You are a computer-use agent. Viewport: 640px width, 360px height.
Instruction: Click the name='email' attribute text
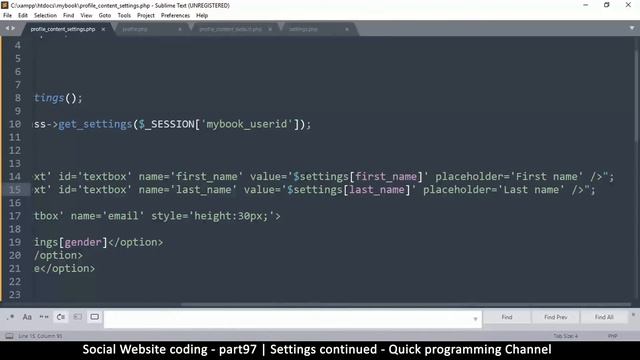tap(107, 216)
